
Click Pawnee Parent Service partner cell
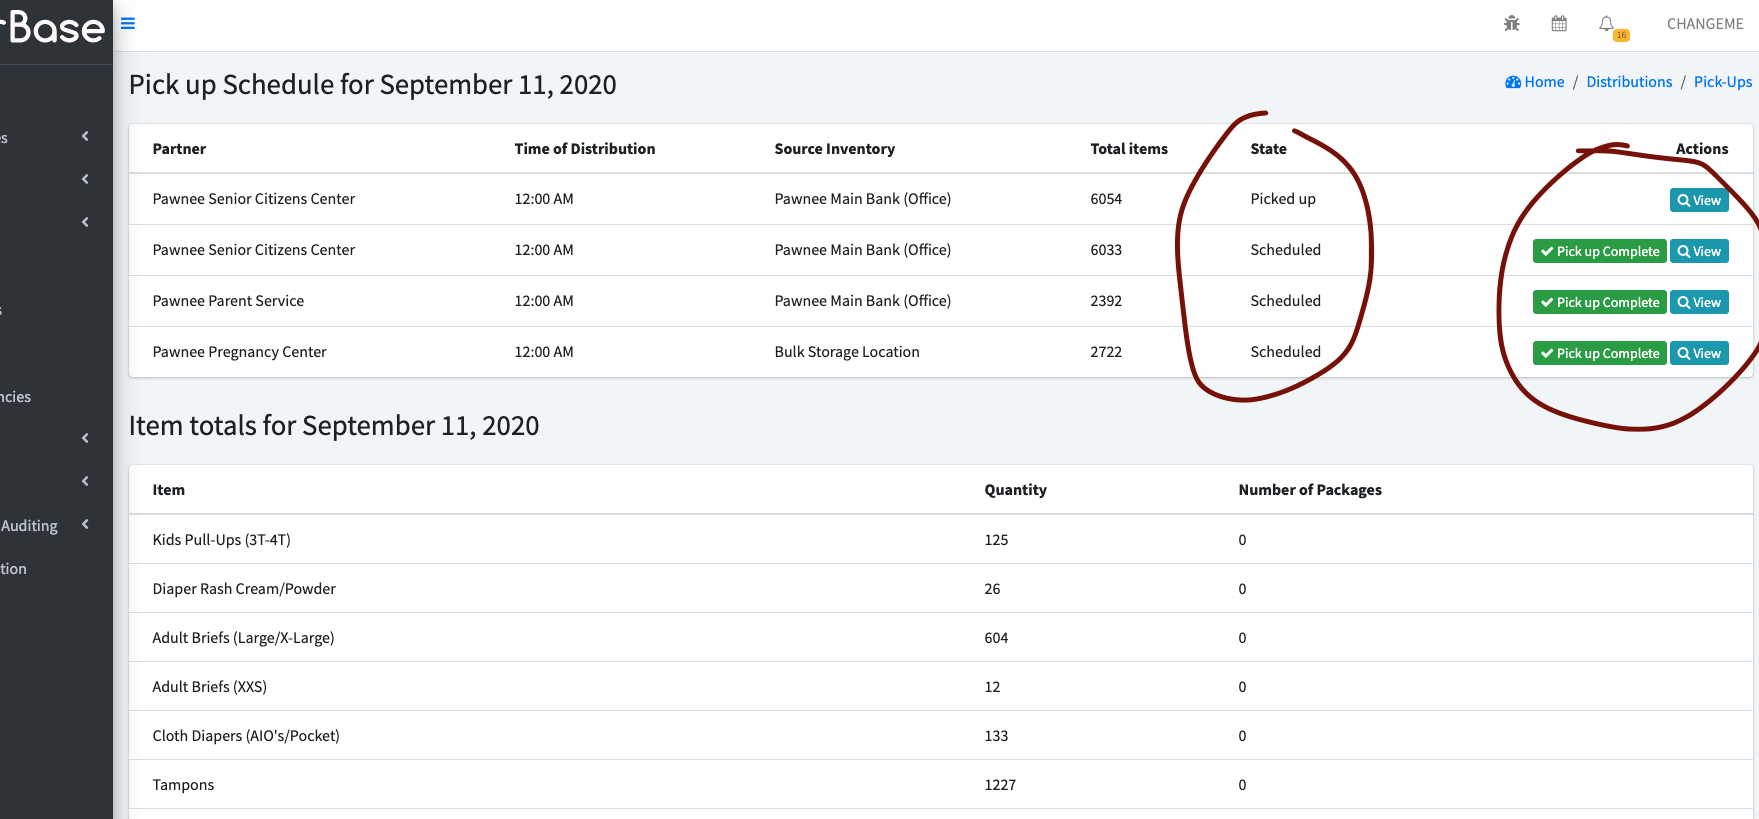tap(228, 301)
